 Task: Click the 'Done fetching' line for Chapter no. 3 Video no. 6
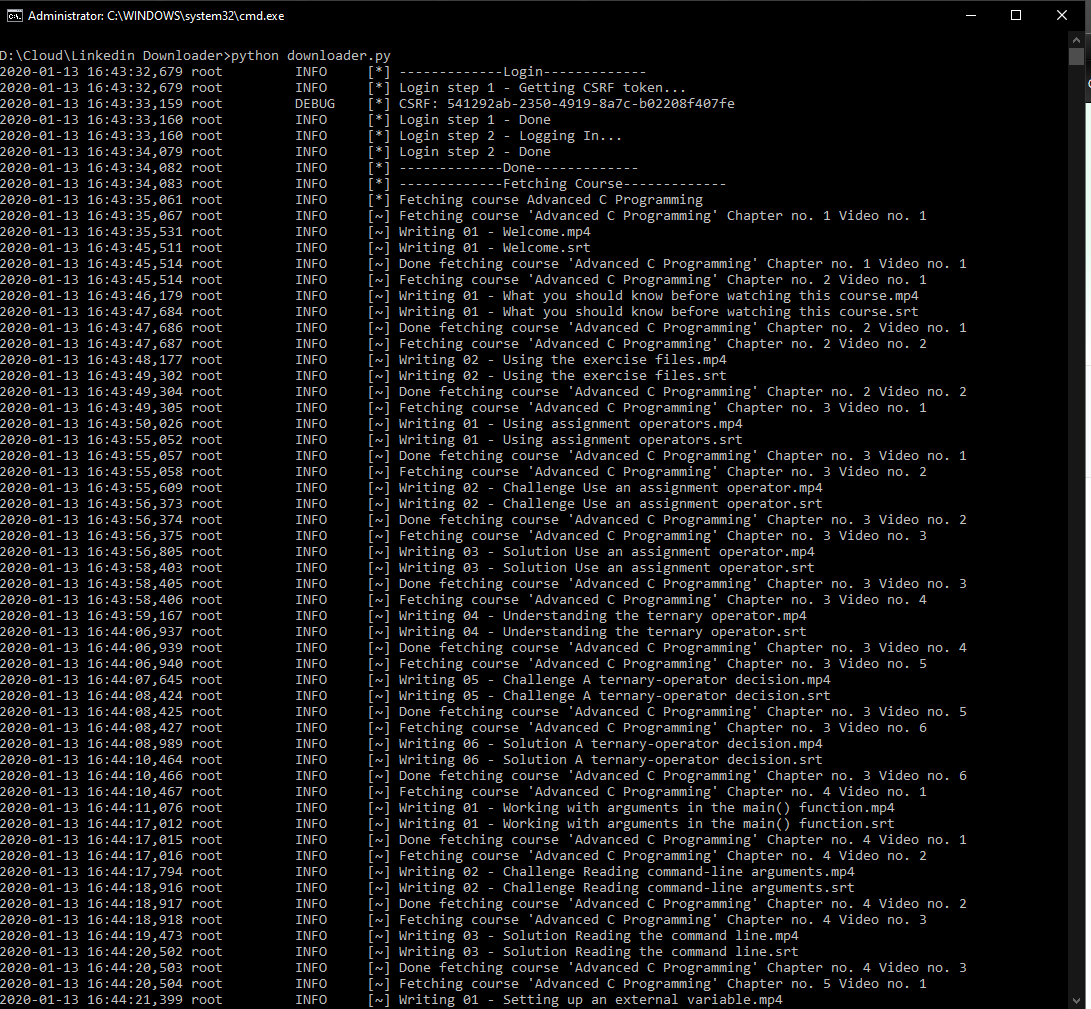(683, 776)
